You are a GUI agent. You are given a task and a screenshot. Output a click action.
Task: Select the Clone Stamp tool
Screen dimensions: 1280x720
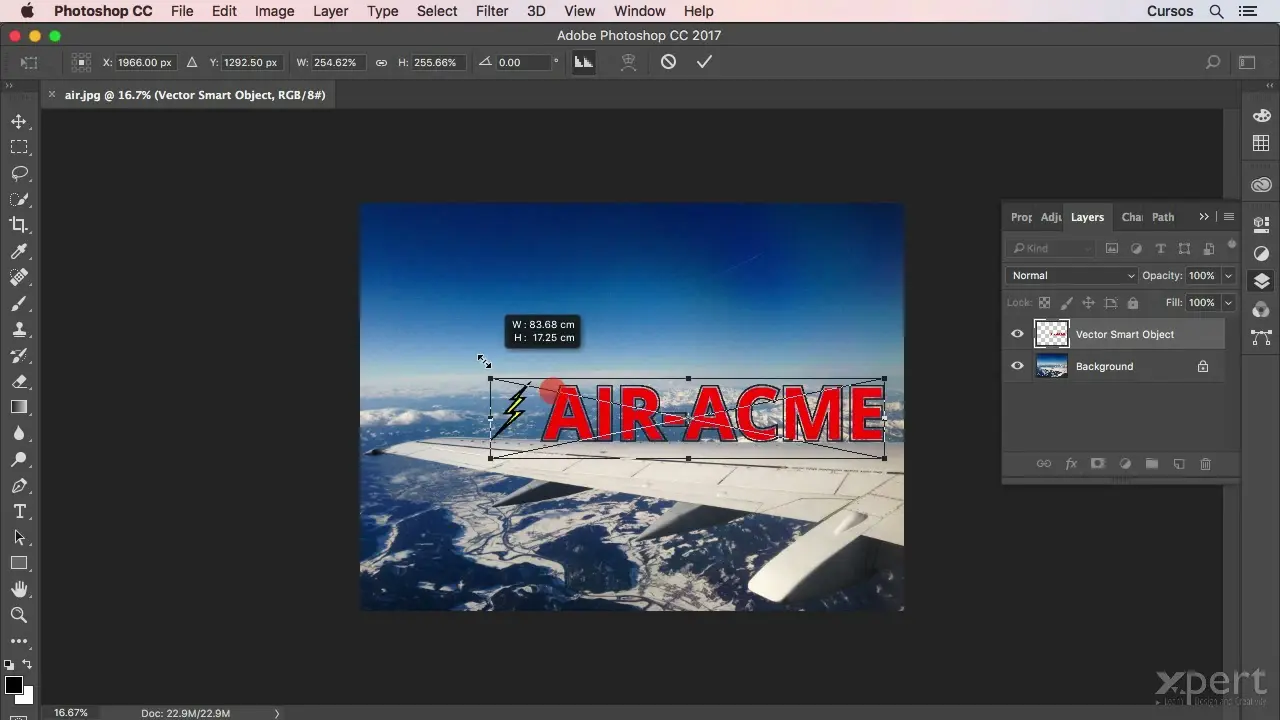pos(19,329)
